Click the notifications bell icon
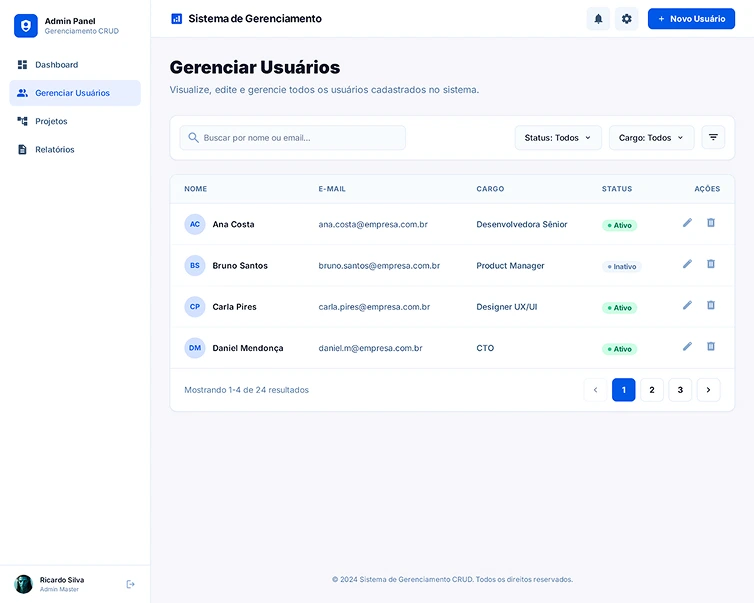 [x=598, y=19]
